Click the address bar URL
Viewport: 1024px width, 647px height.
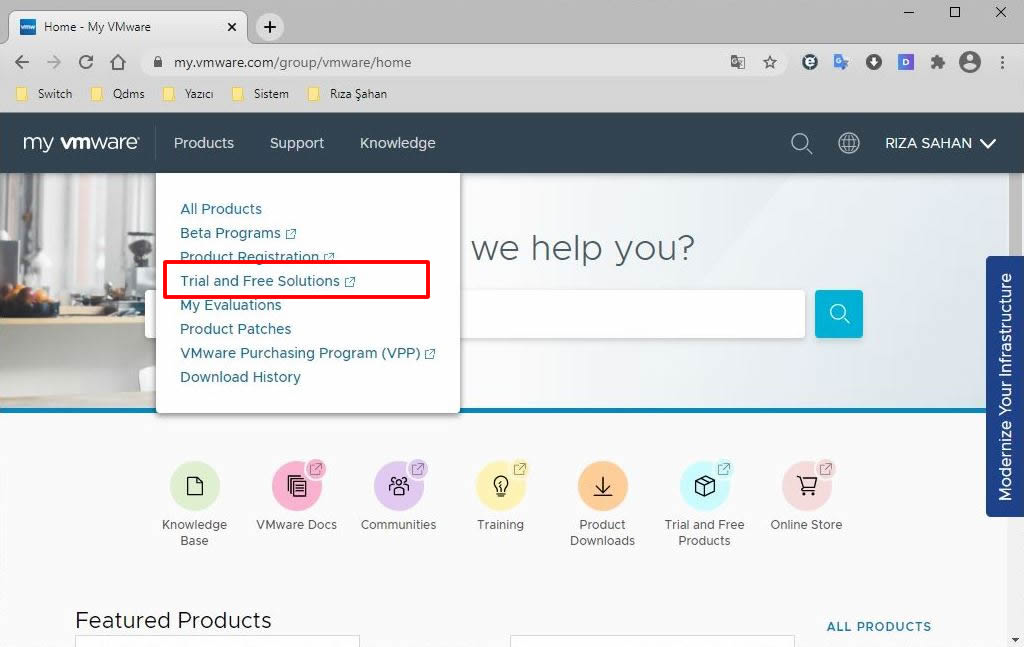click(292, 63)
